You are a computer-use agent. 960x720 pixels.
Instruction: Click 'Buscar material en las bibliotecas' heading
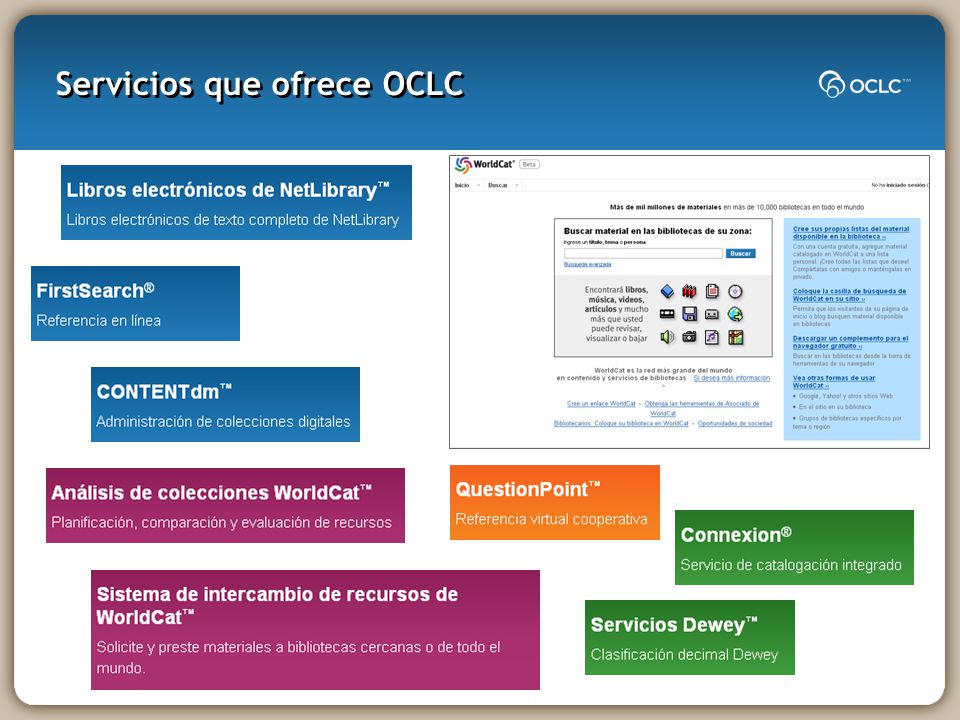coord(658,231)
